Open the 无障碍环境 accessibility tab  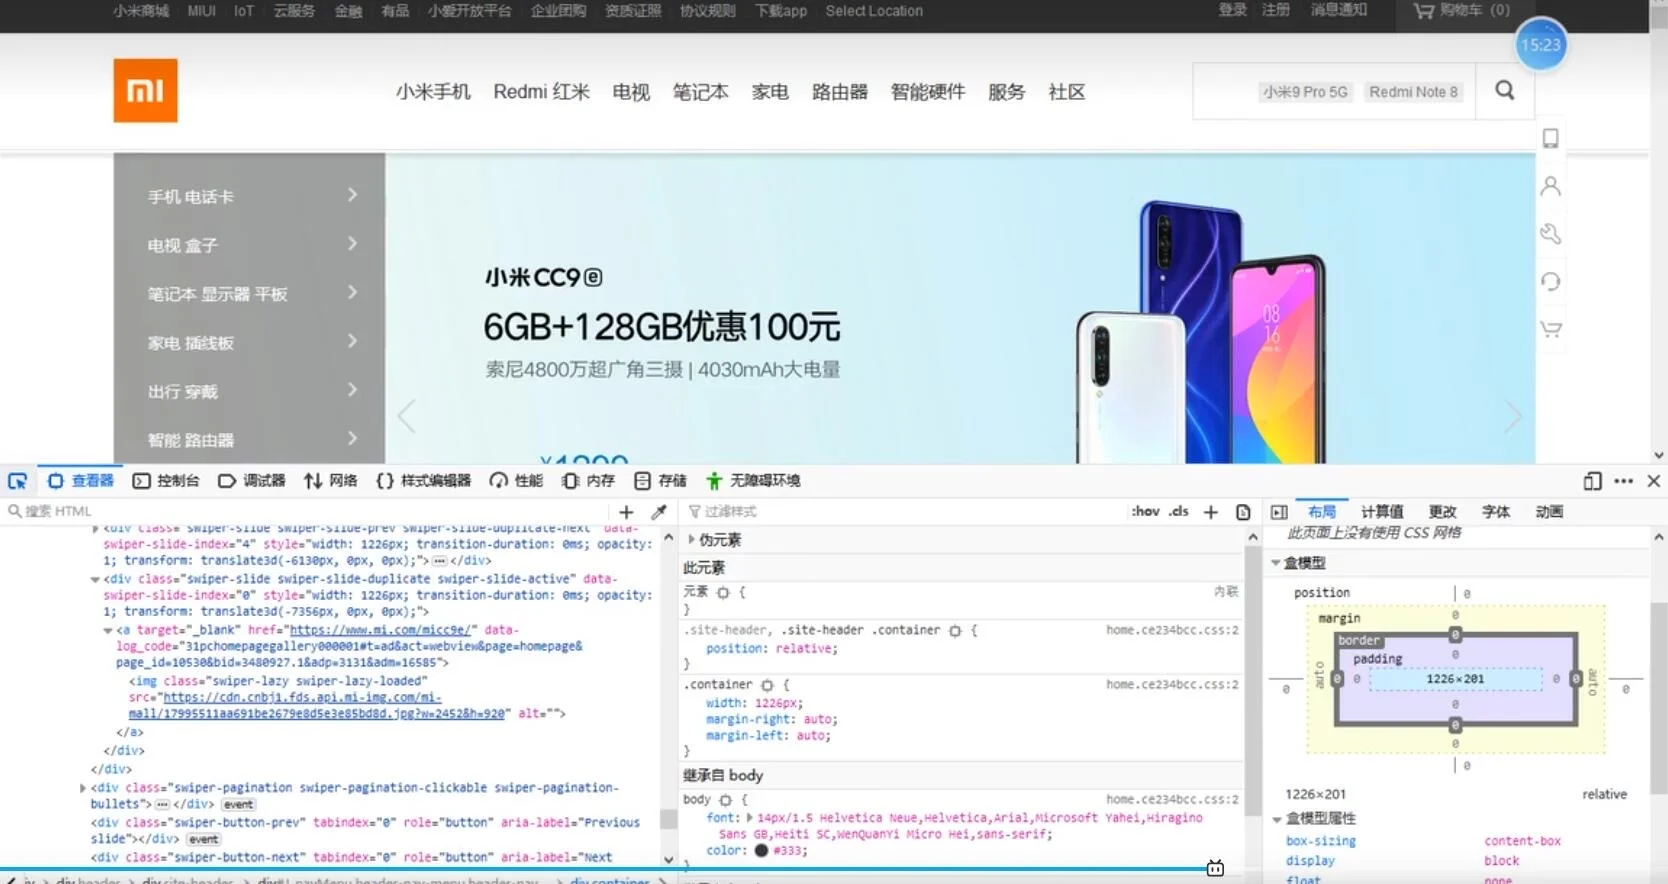753,481
